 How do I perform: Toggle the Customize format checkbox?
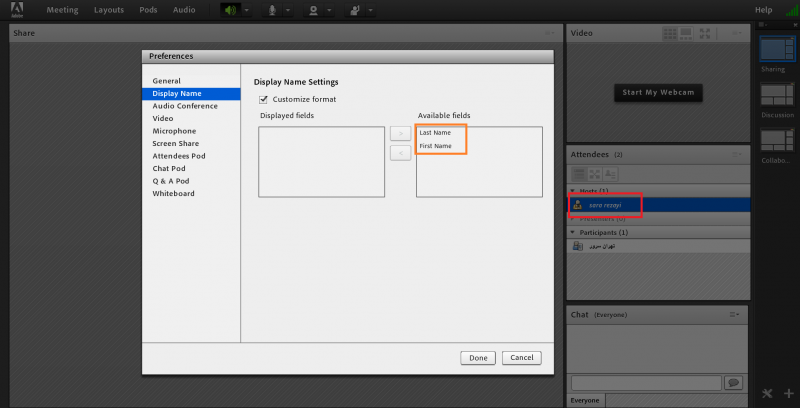(x=264, y=99)
